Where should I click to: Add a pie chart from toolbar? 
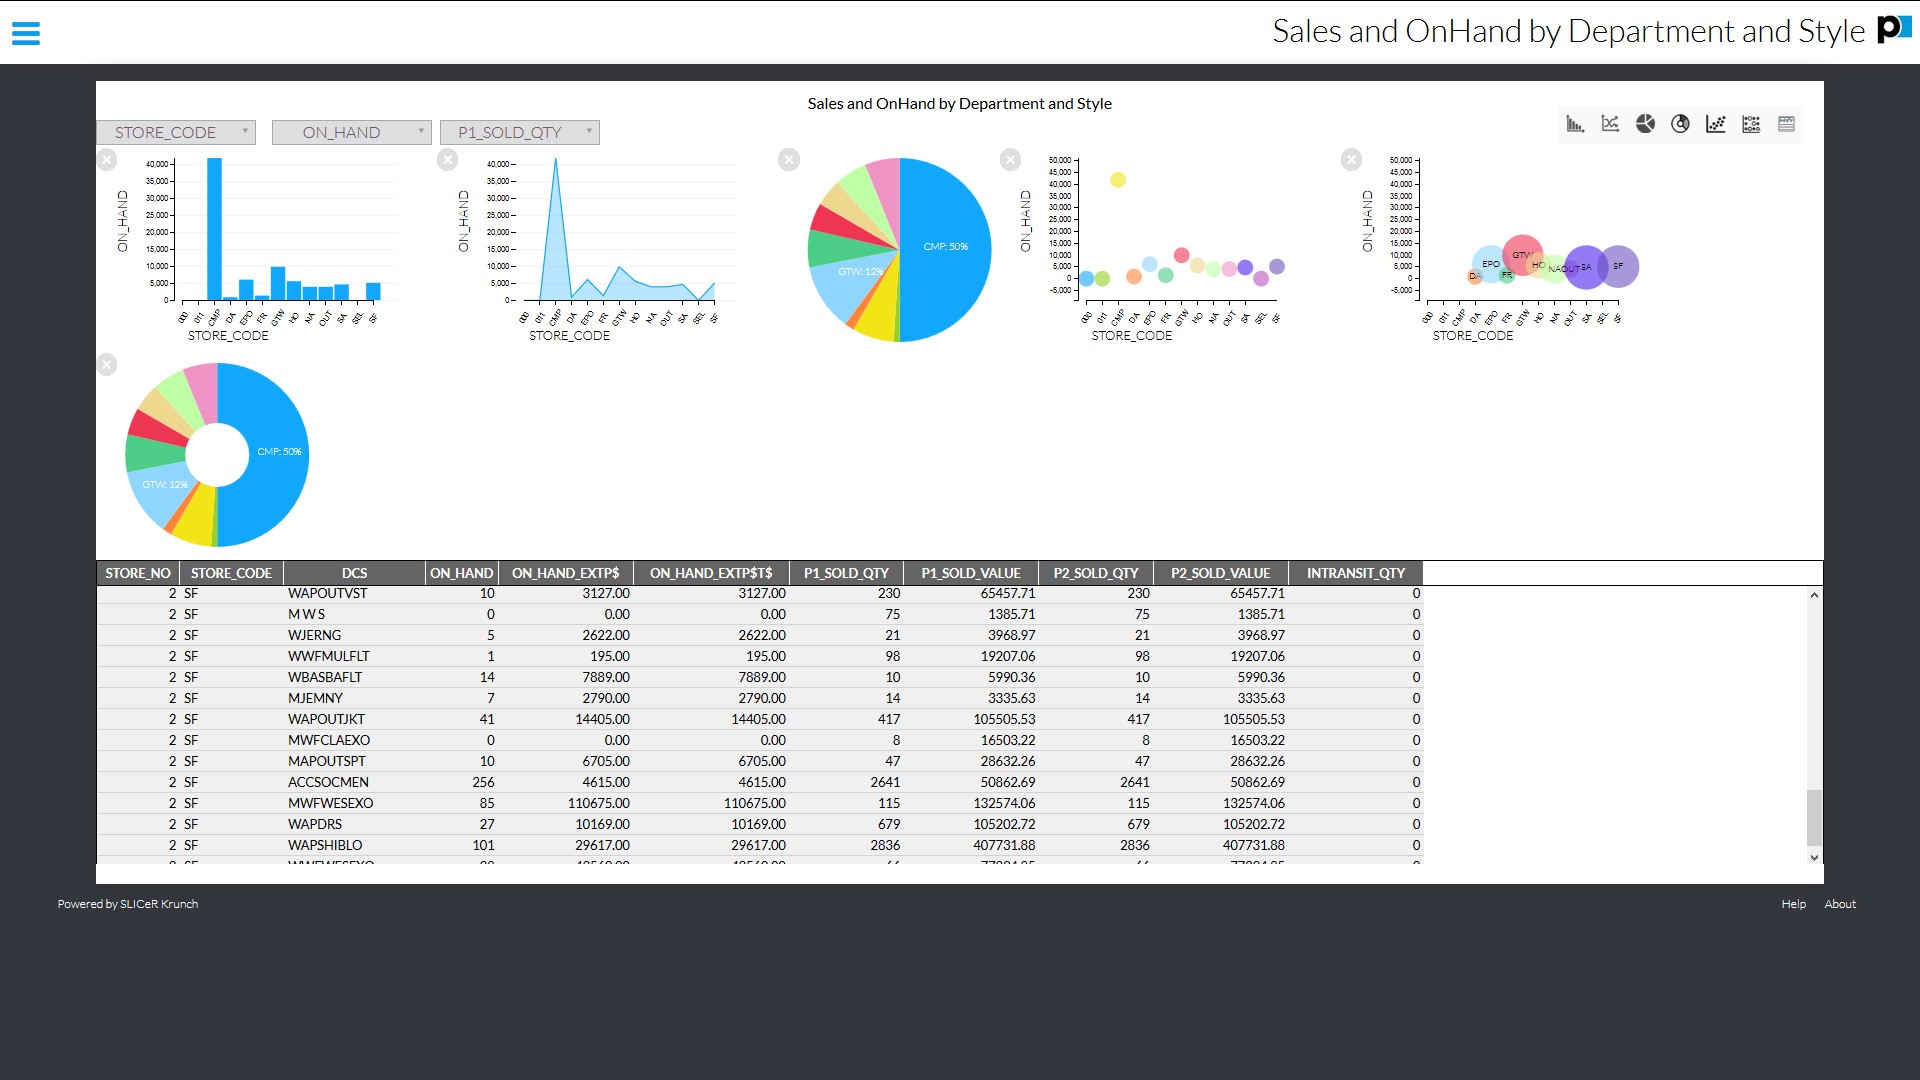[x=1645, y=124]
